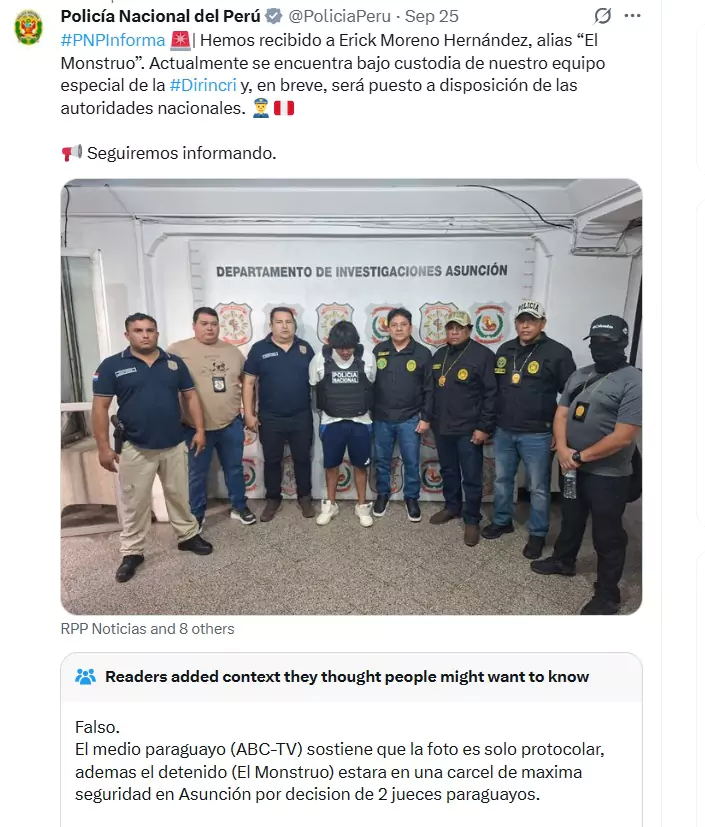Click the megaphone emoji before Seguiremos informando
The image size is (705, 827).
[72, 153]
